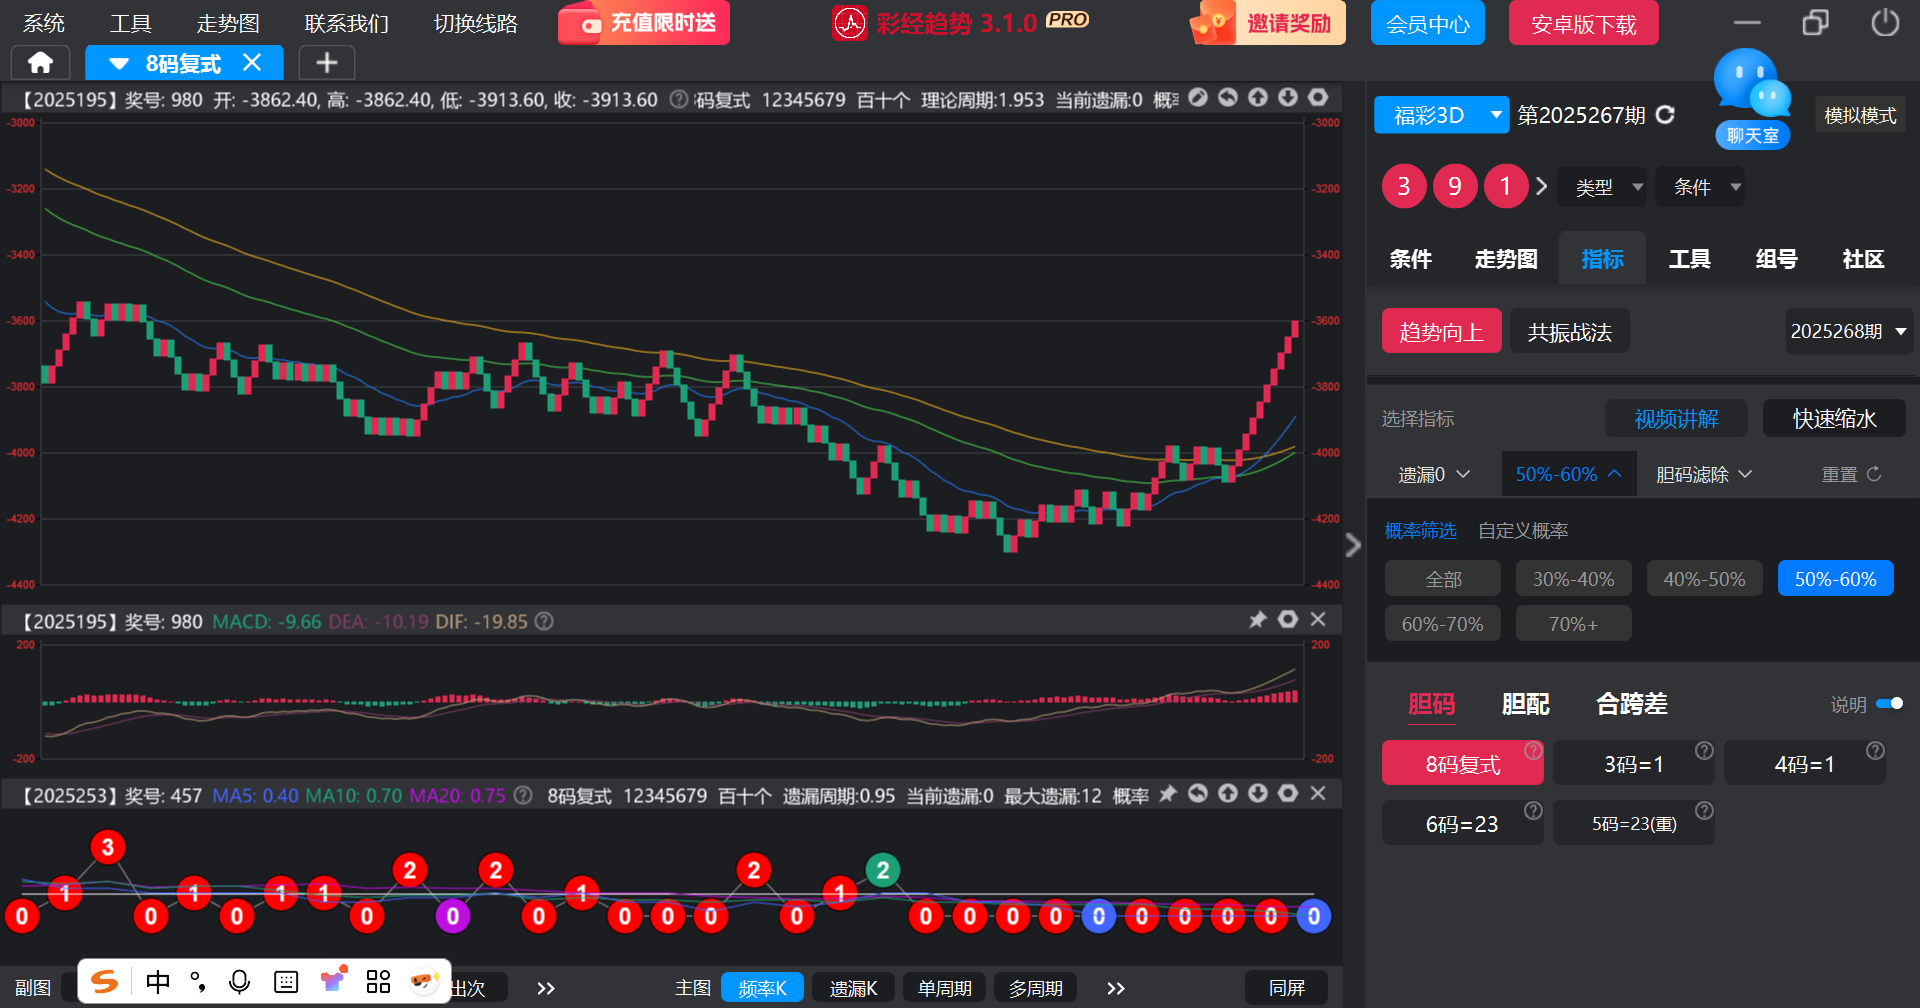Click the undo arrow icon on main chart header
The width and height of the screenshot is (1920, 1008).
click(1228, 98)
